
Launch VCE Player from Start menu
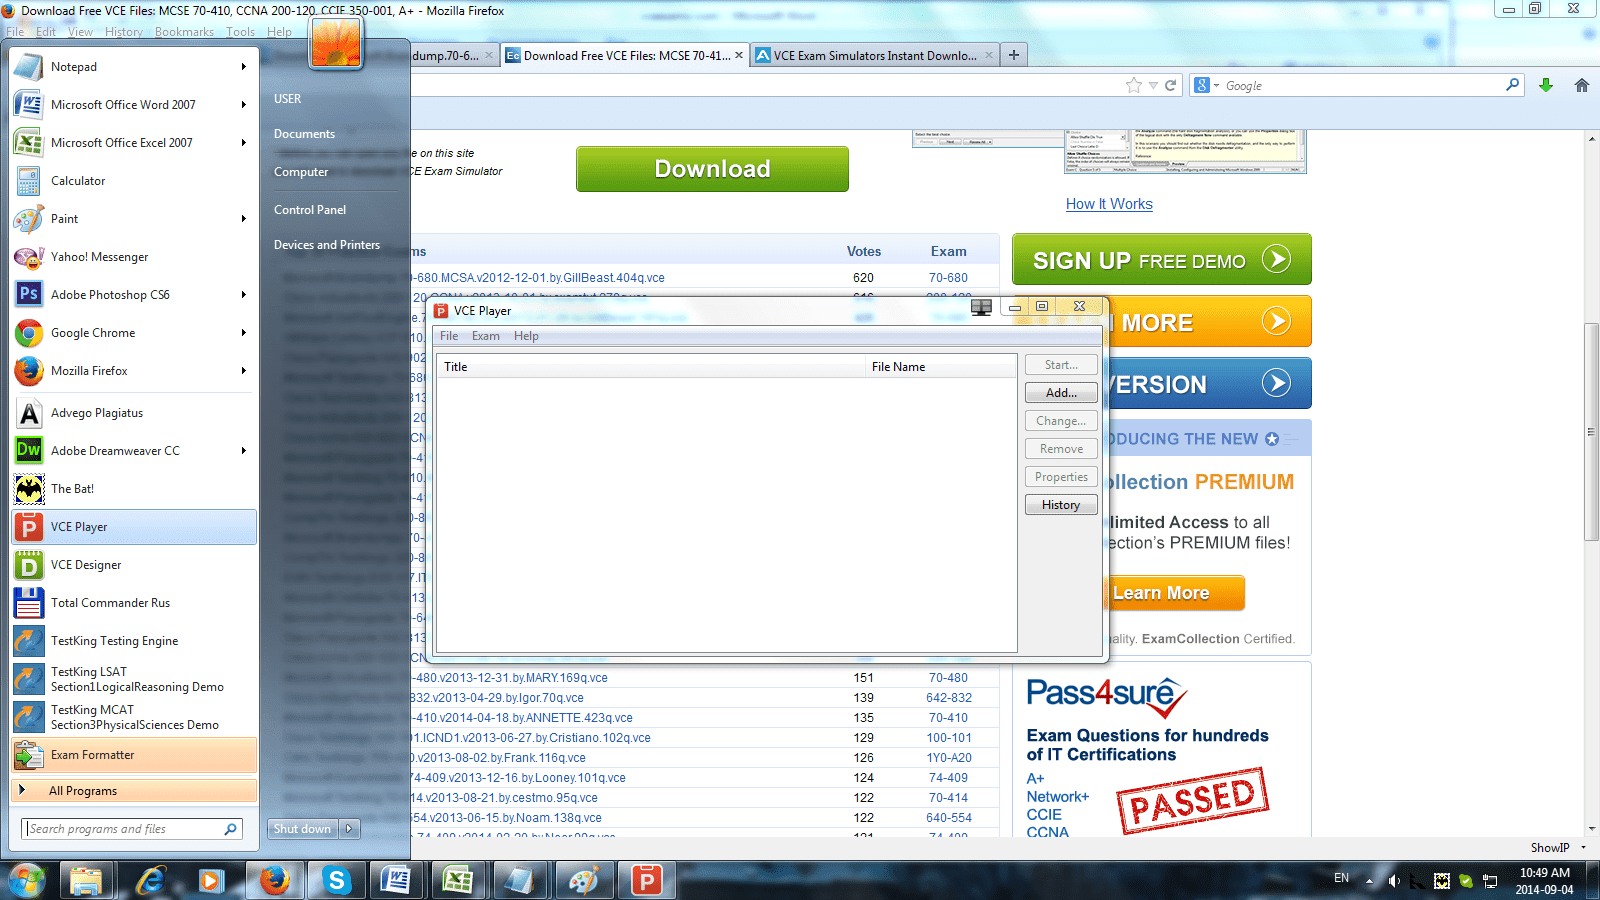tap(134, 527)
